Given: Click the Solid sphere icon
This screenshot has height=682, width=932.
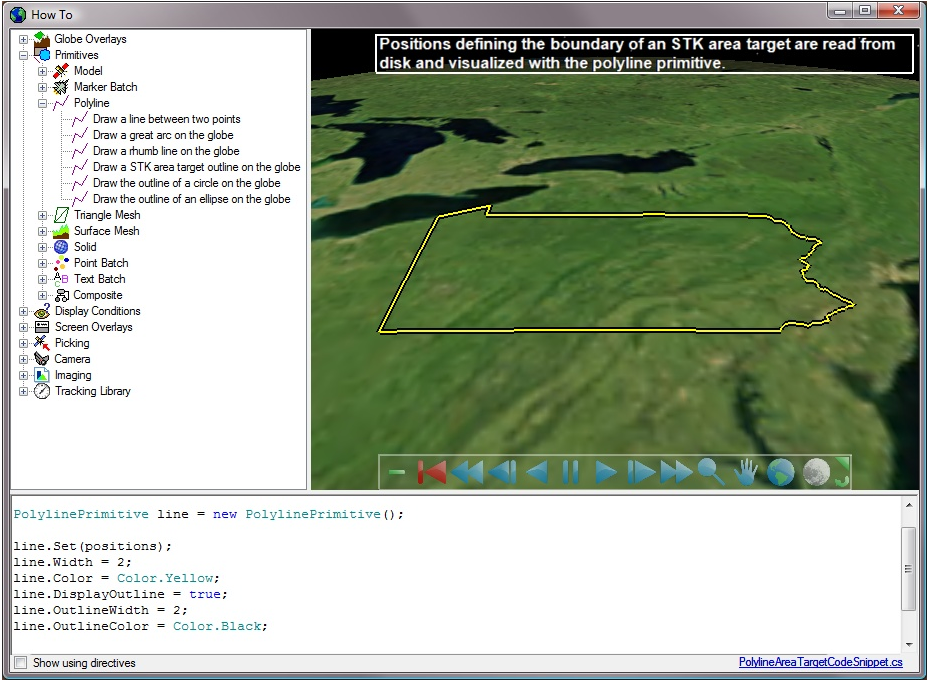Looking at the screenshot, I should coord(61,247).
